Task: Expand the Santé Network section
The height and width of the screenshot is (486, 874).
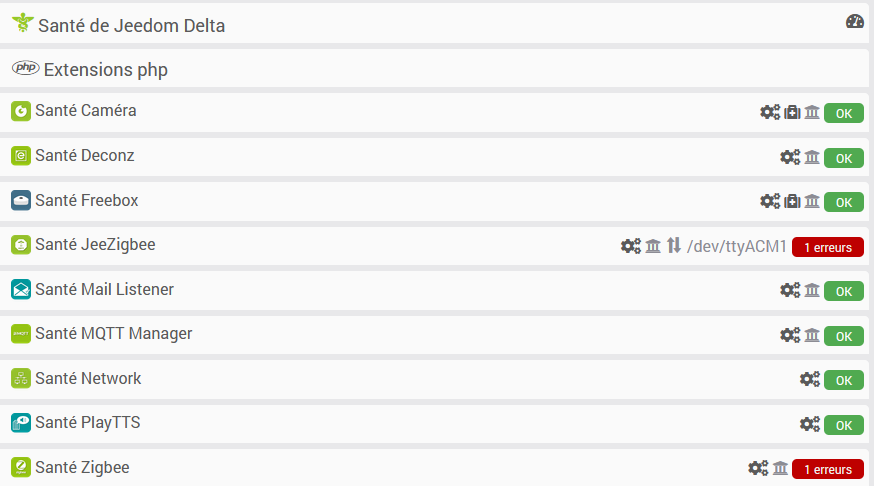Action: click(x=434, y=379)
